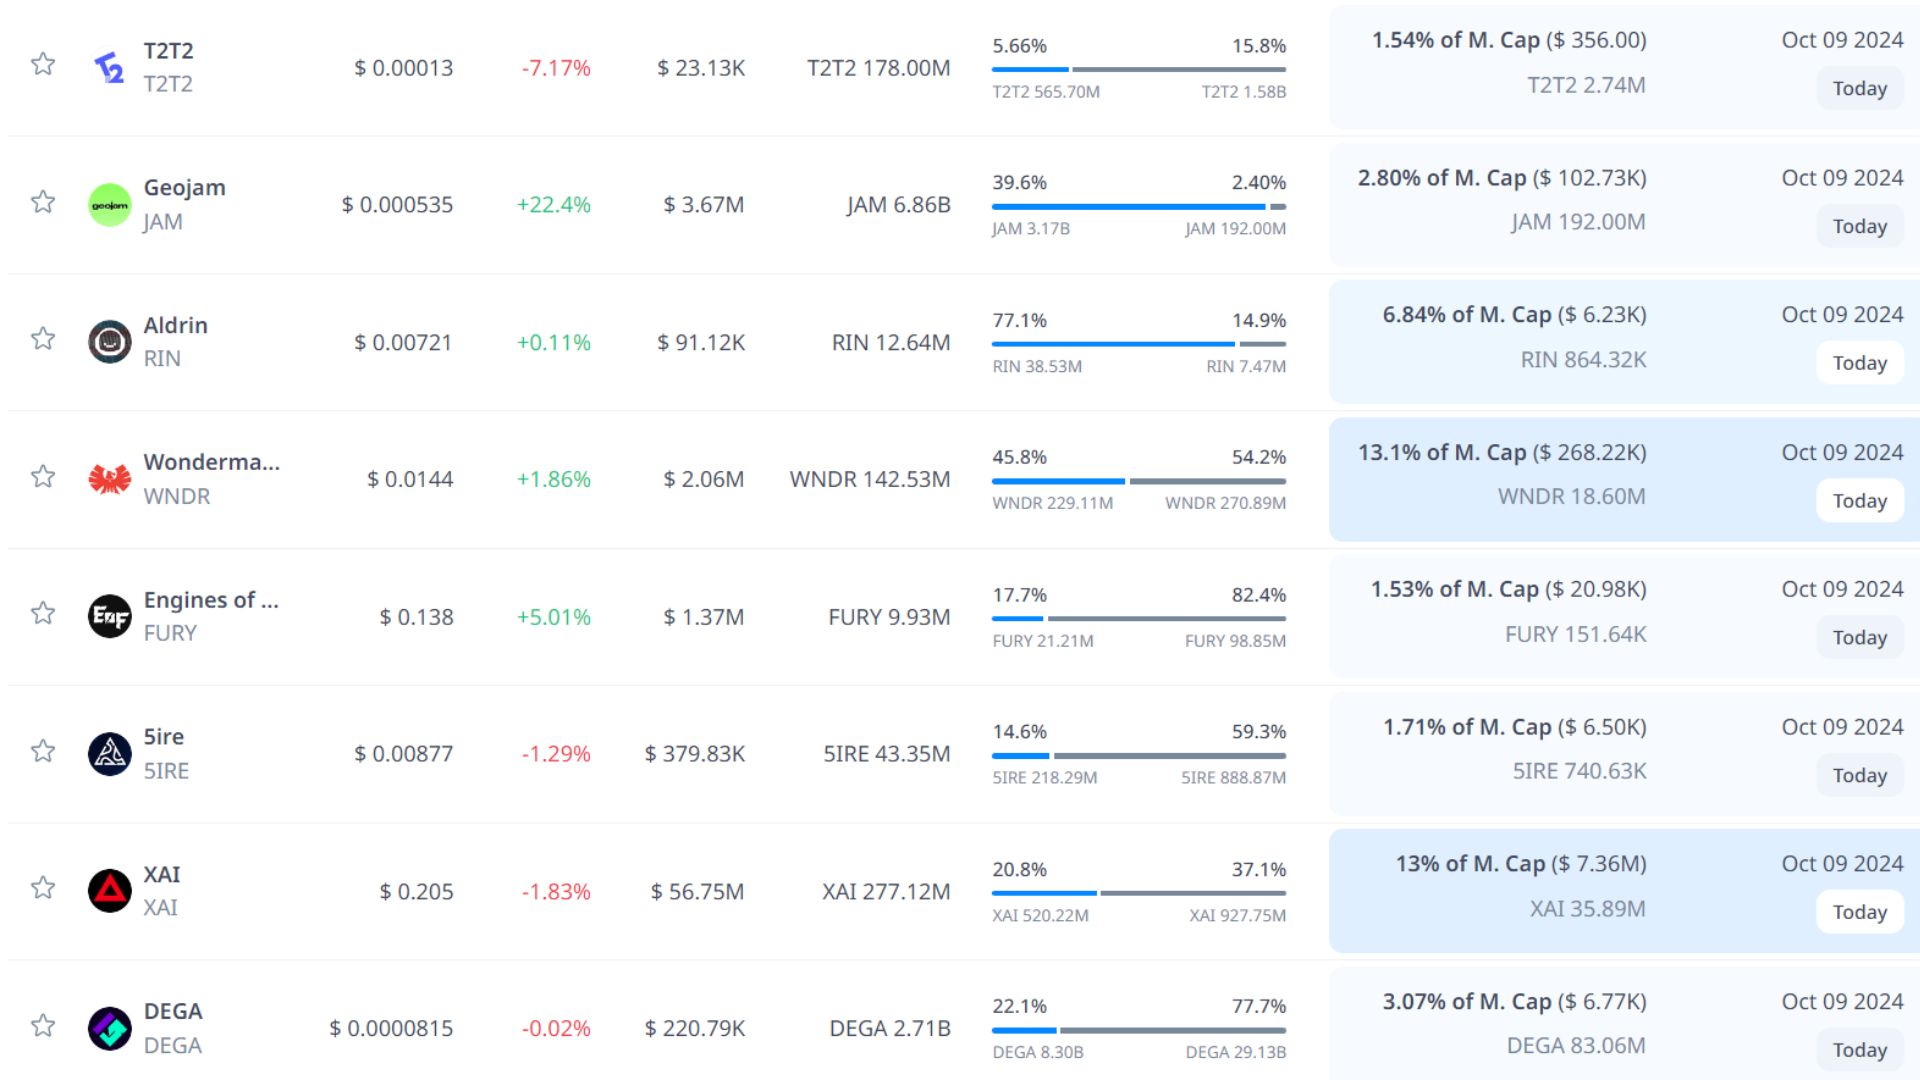Click the DEGA token logo icon
Image resolution: width=1920 pixels, height=1080 pixels.
point(109,1028)
